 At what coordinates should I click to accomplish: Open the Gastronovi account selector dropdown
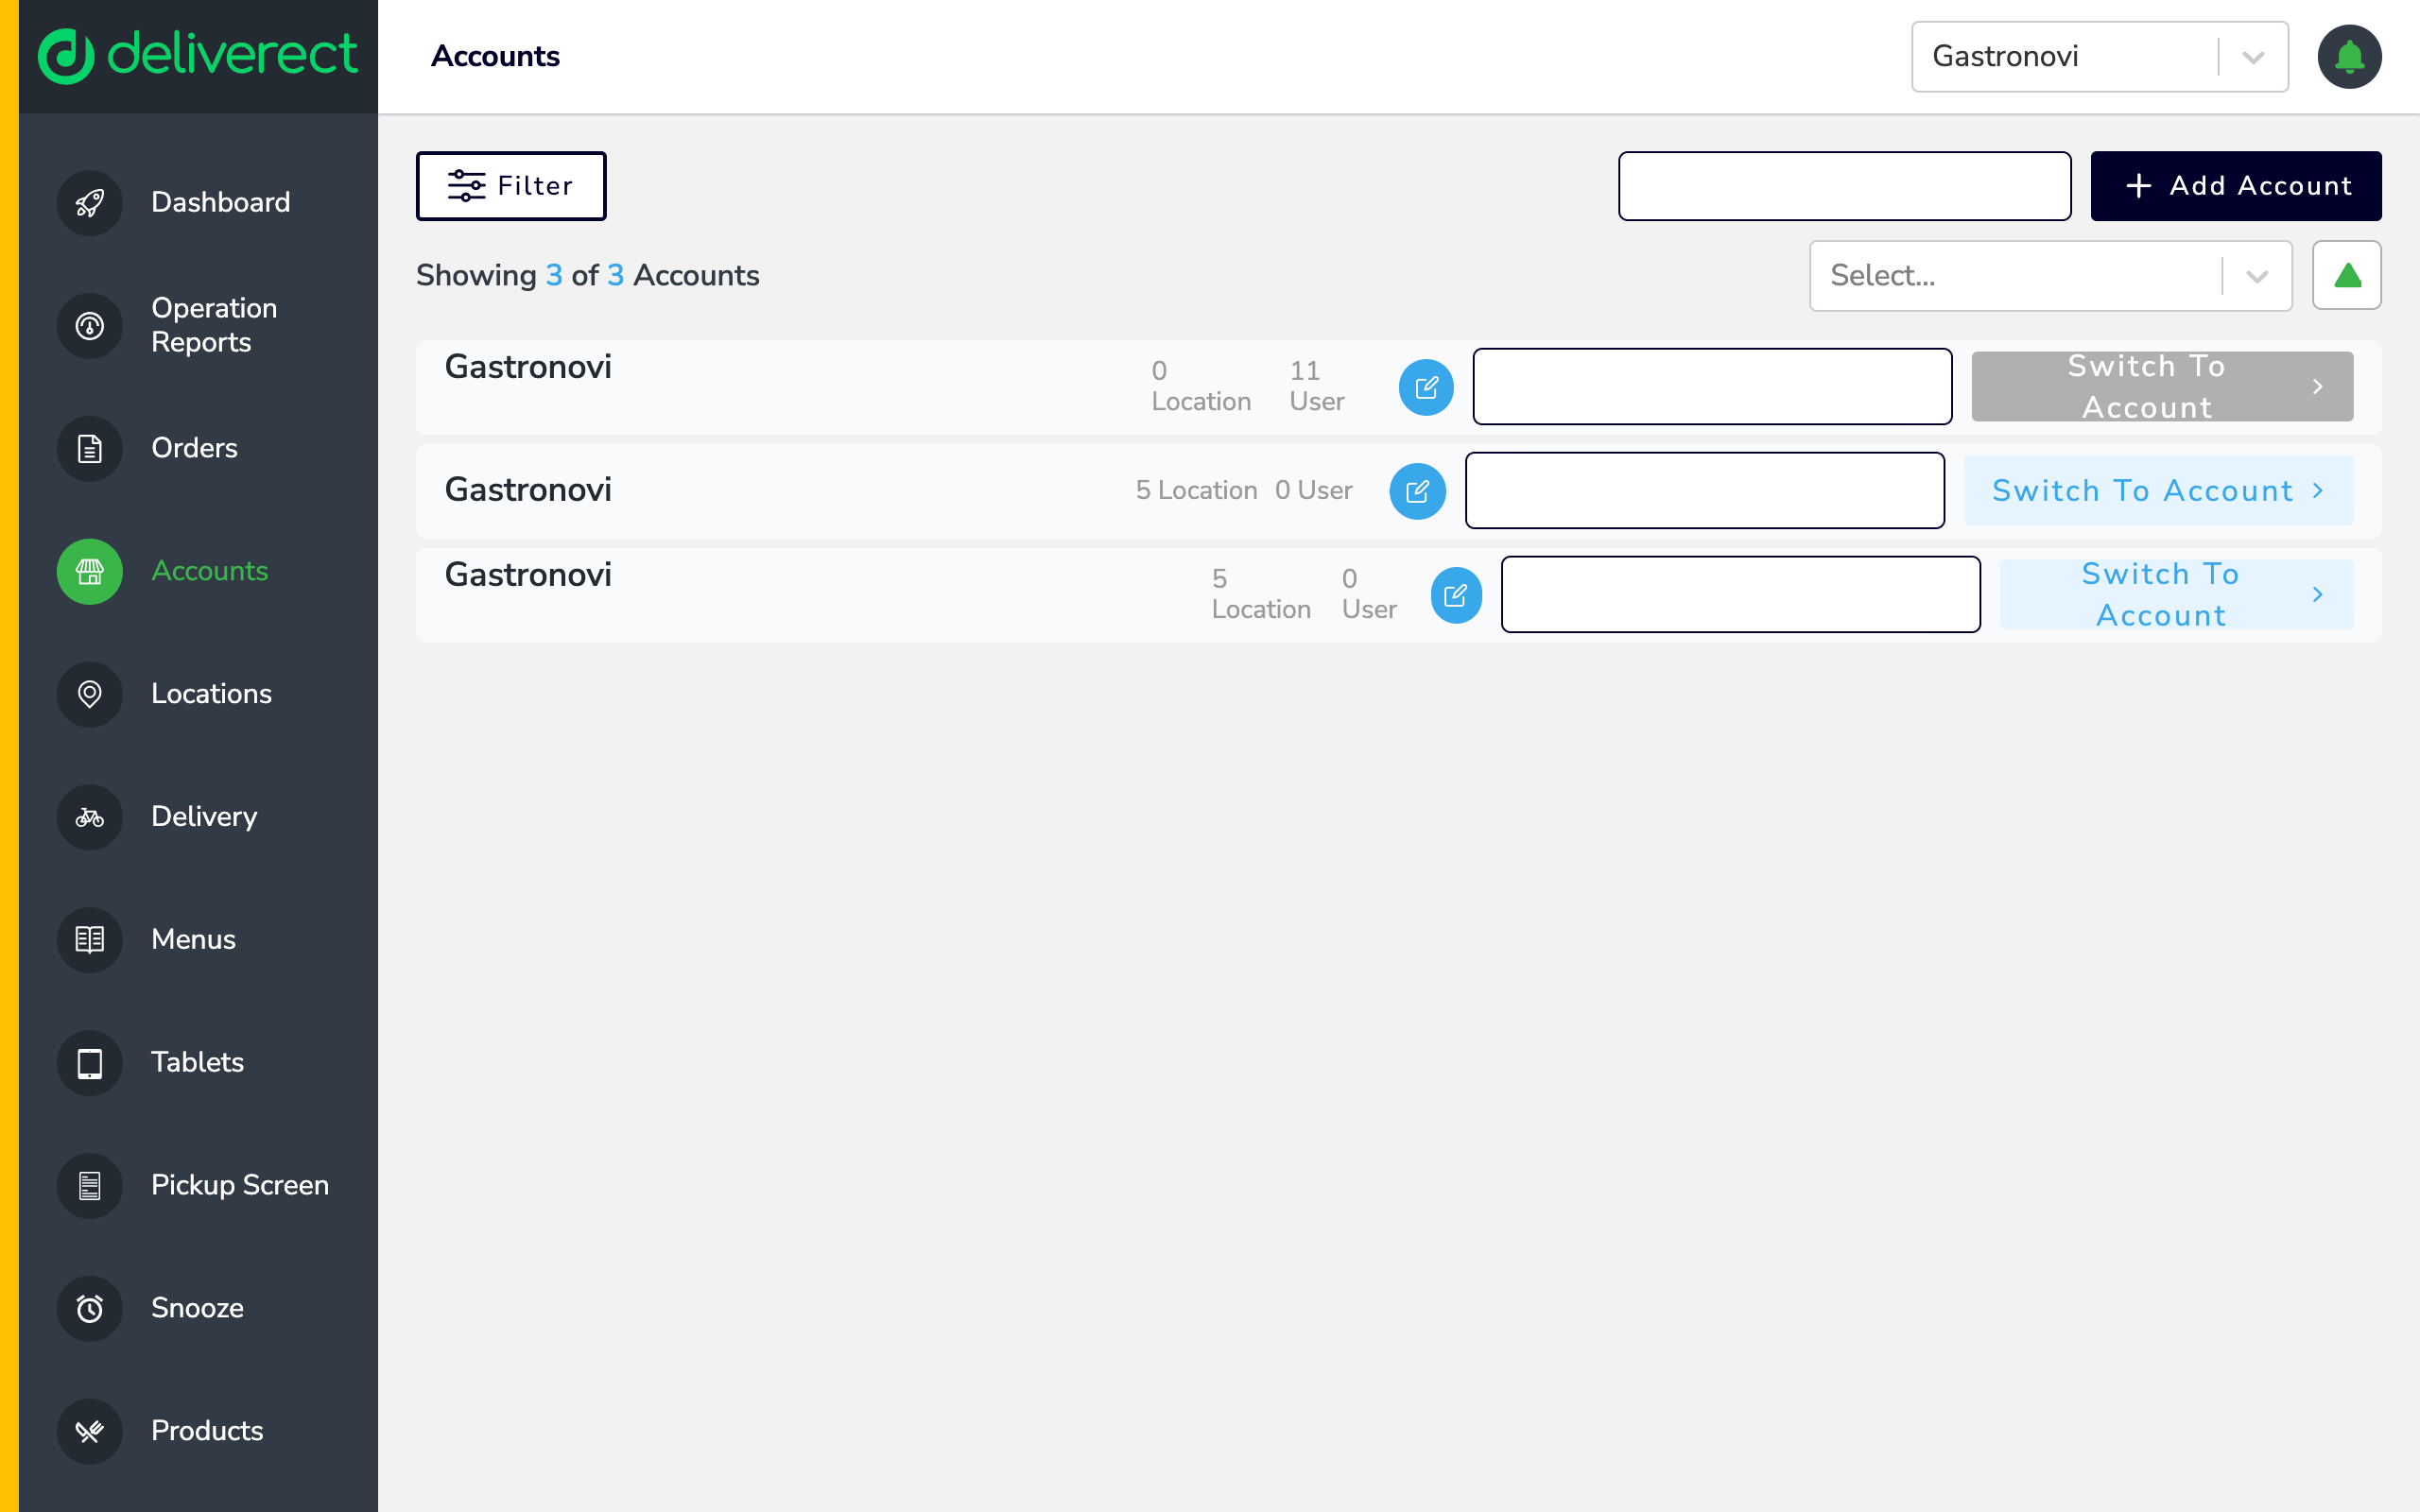click(2100, 57)
